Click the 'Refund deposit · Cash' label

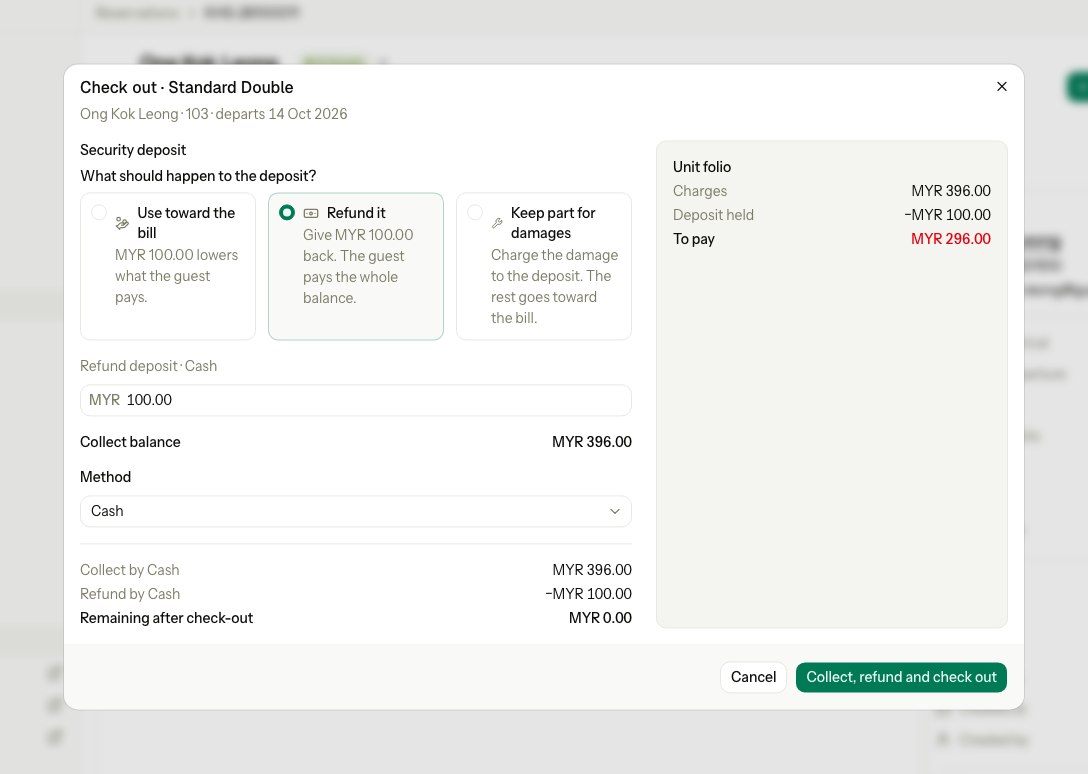click(x=148, y=366)
